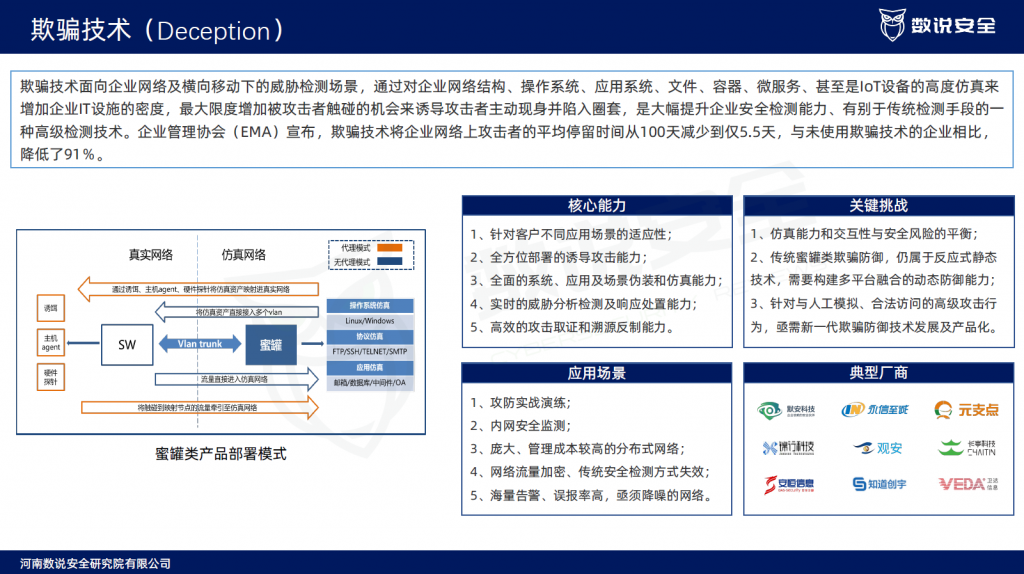Select the 关键挑战 section header
1024x574 pixels.
click(x=878, y=205)
